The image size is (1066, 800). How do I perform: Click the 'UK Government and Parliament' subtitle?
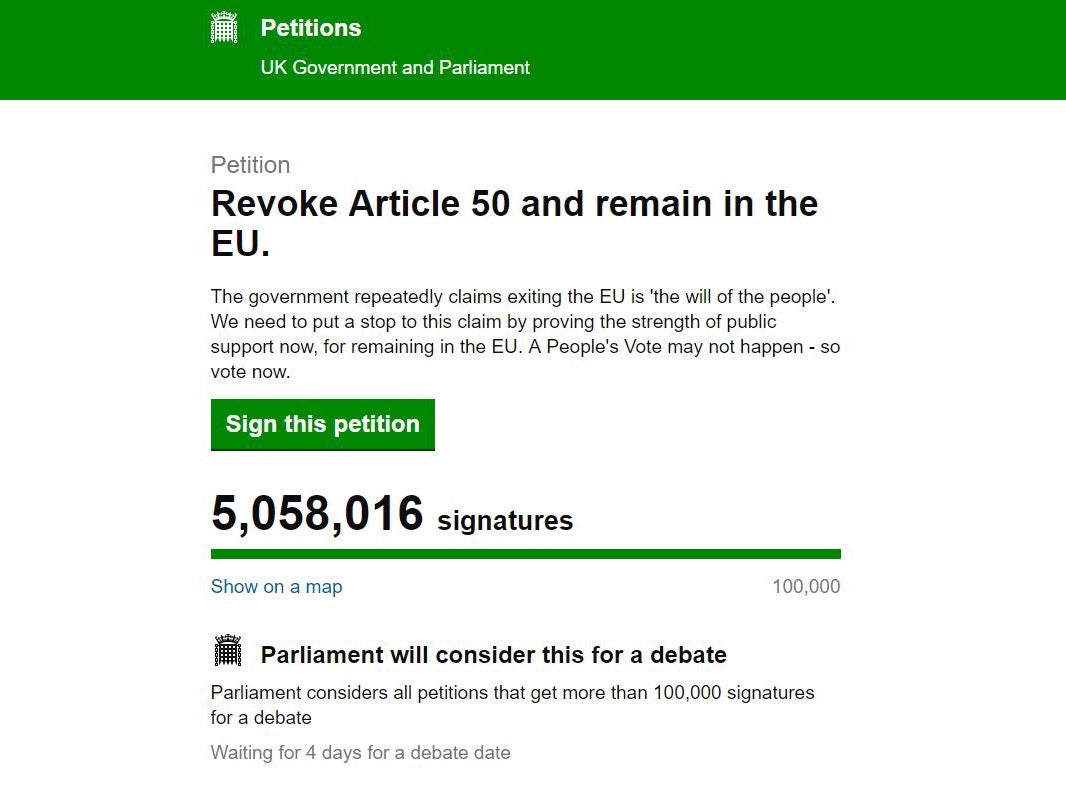coord(395,68)
